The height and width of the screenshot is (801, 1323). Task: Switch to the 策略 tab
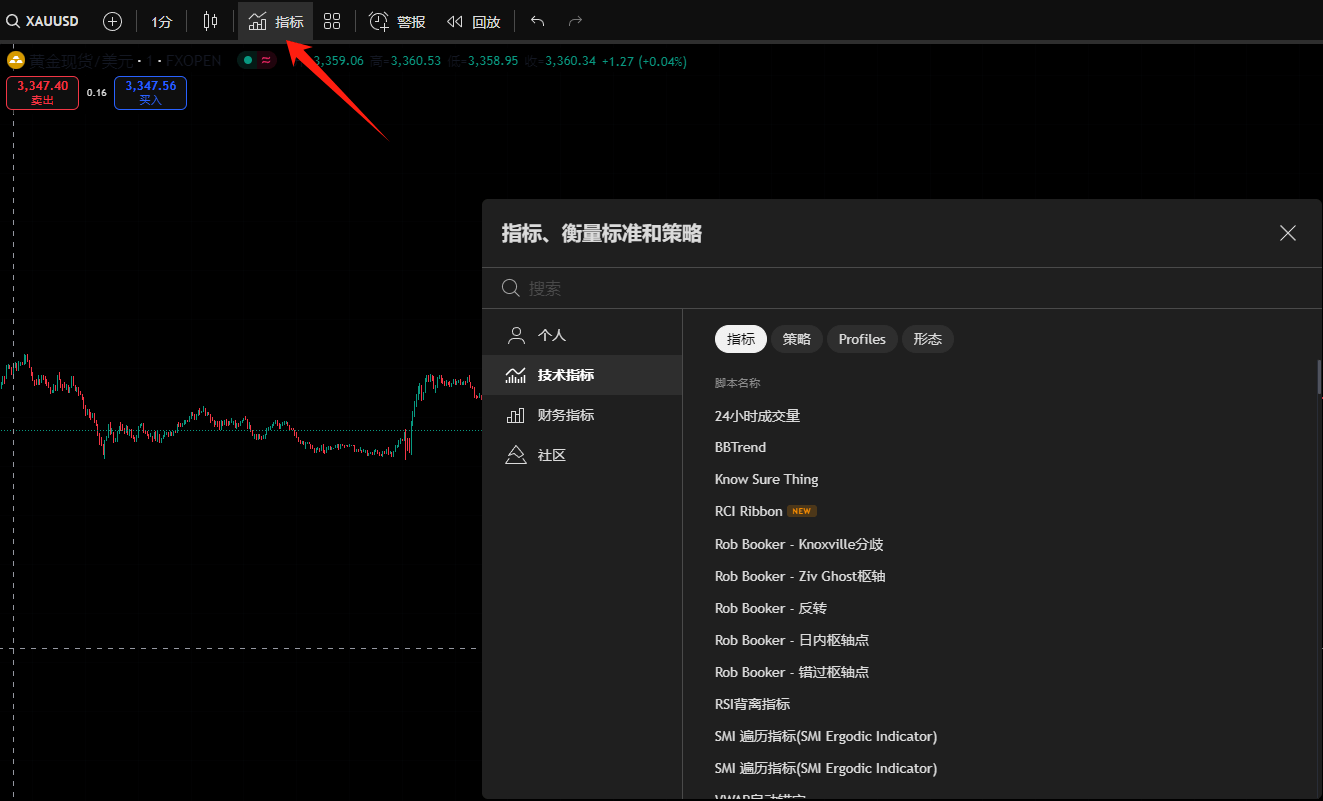pos(797,339)
